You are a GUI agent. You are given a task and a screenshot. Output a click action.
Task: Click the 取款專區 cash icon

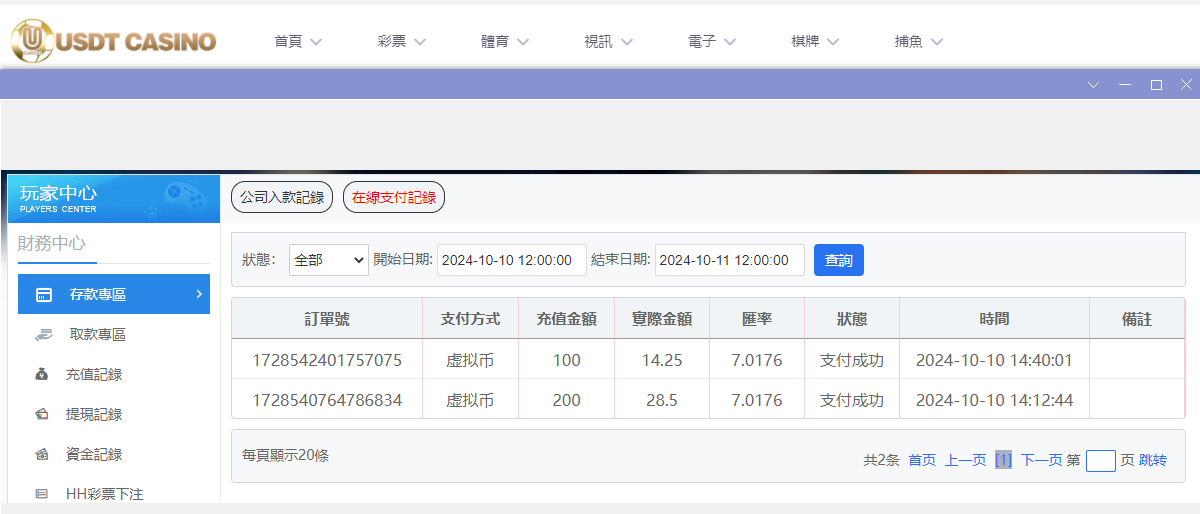(x=42, y=335)
